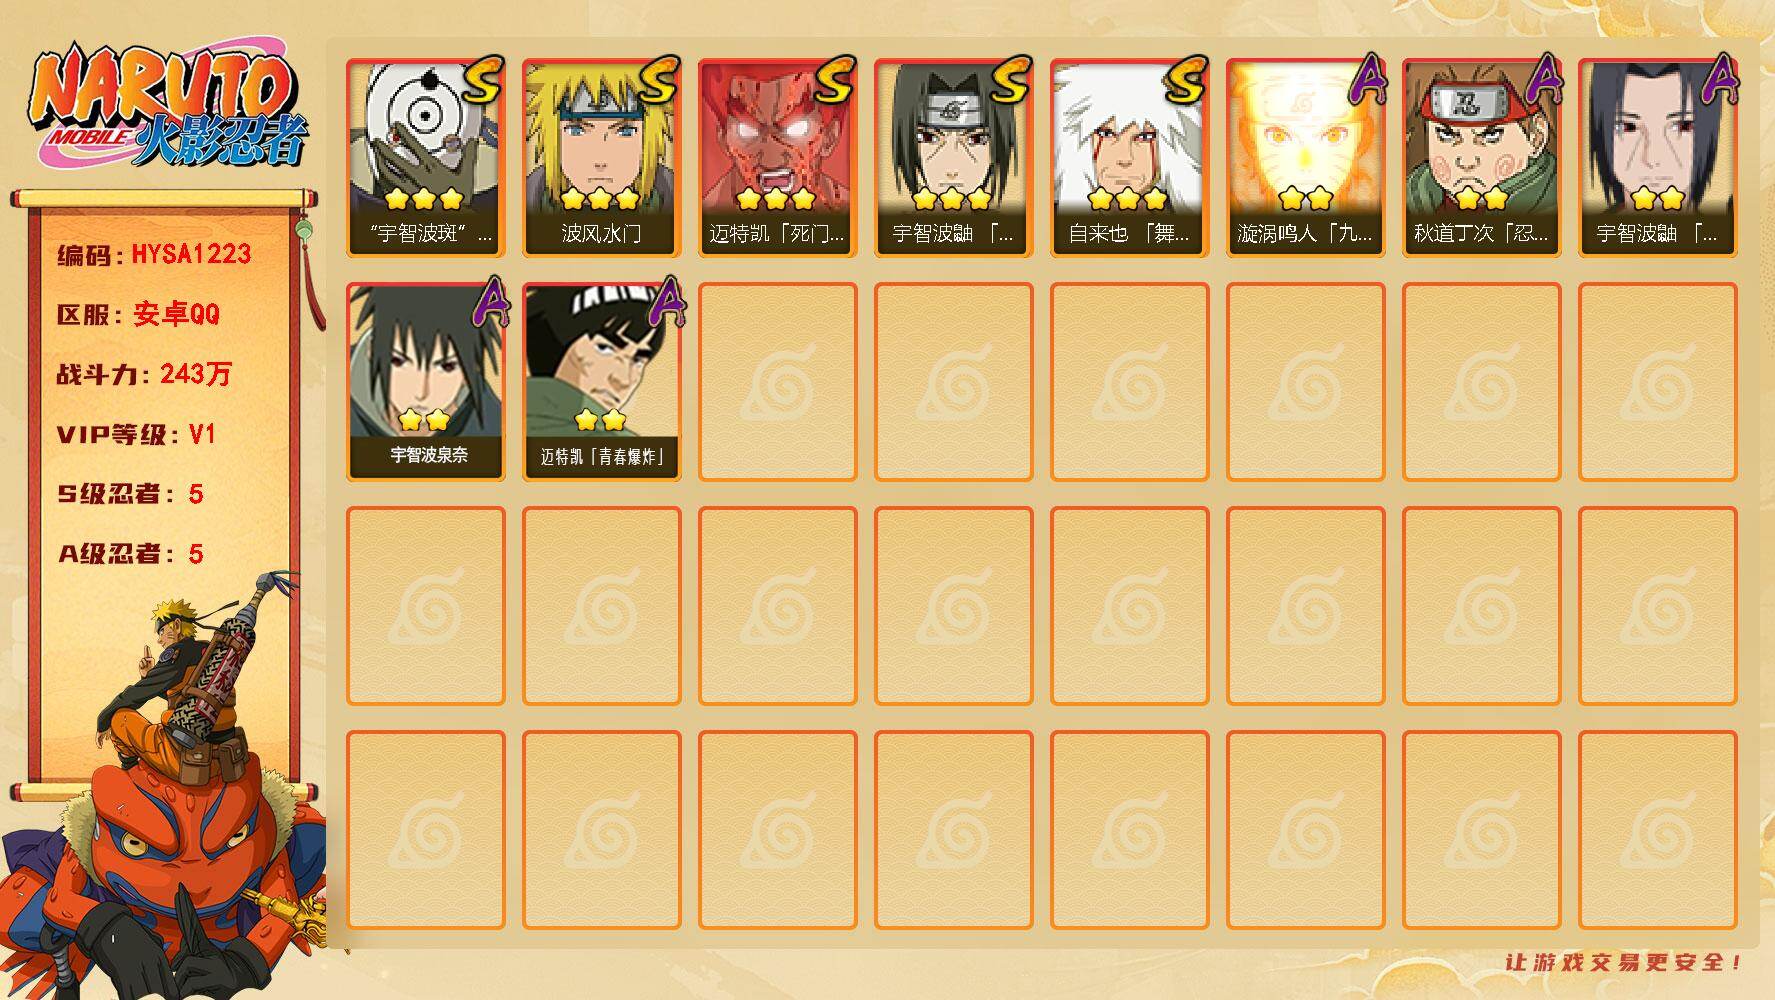Select the glowing 漩涡鸣人 card
The height and width of the screenshot is (1000, 1775).
click(1306, 158)
